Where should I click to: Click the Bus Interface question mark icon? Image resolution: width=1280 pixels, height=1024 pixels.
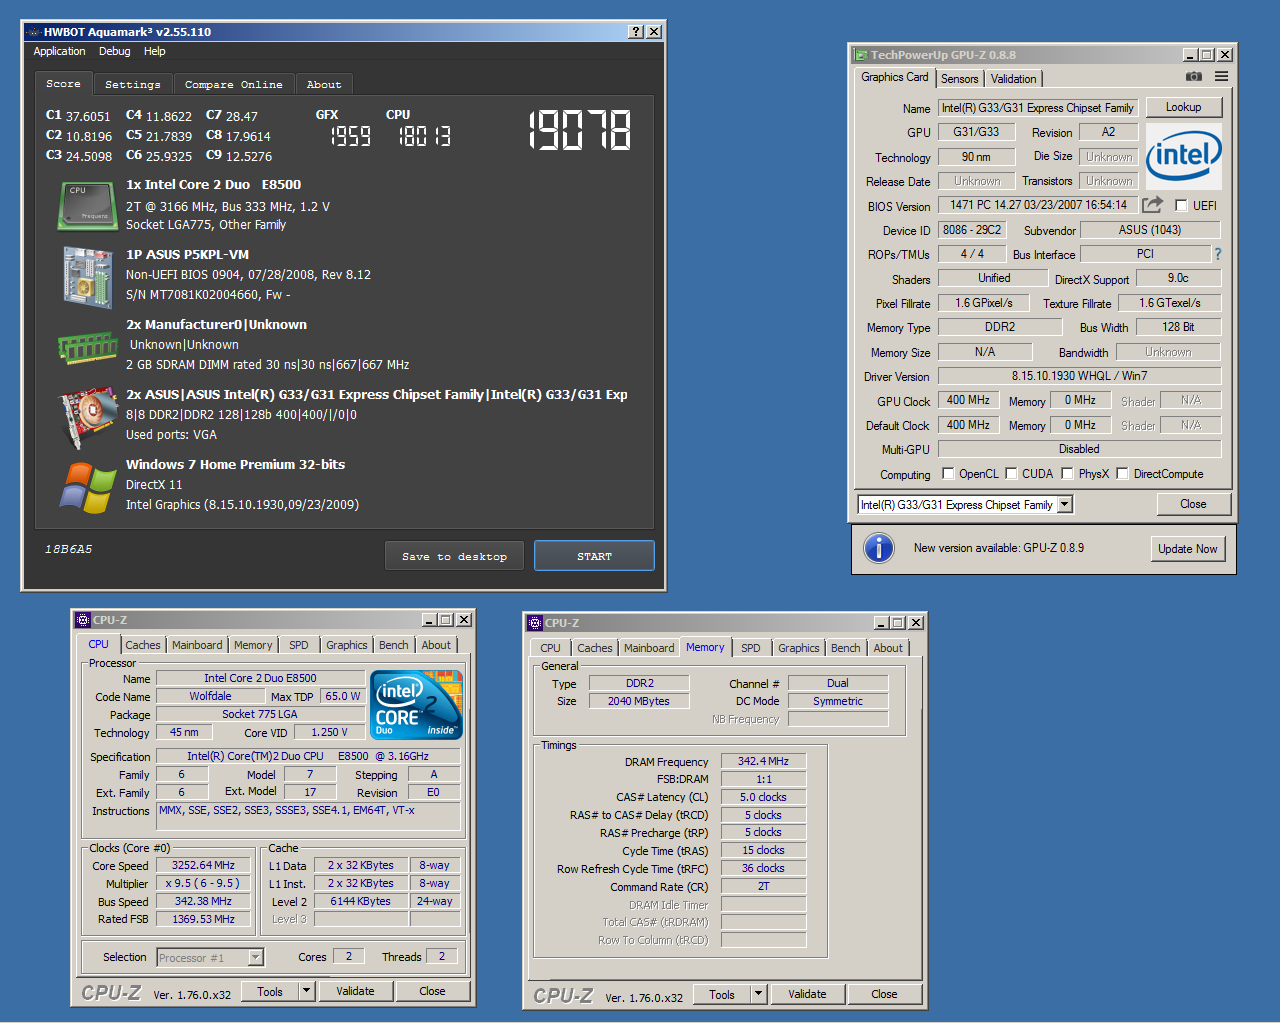(x=1218, y=254)
